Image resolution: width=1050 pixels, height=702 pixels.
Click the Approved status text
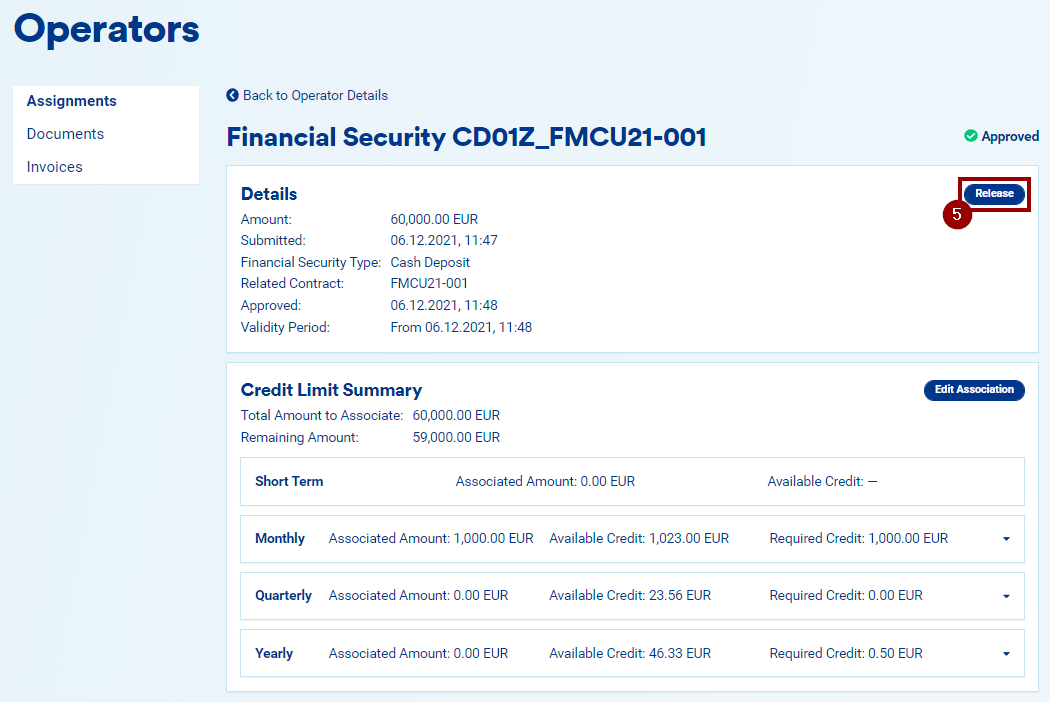point(1010,136)
